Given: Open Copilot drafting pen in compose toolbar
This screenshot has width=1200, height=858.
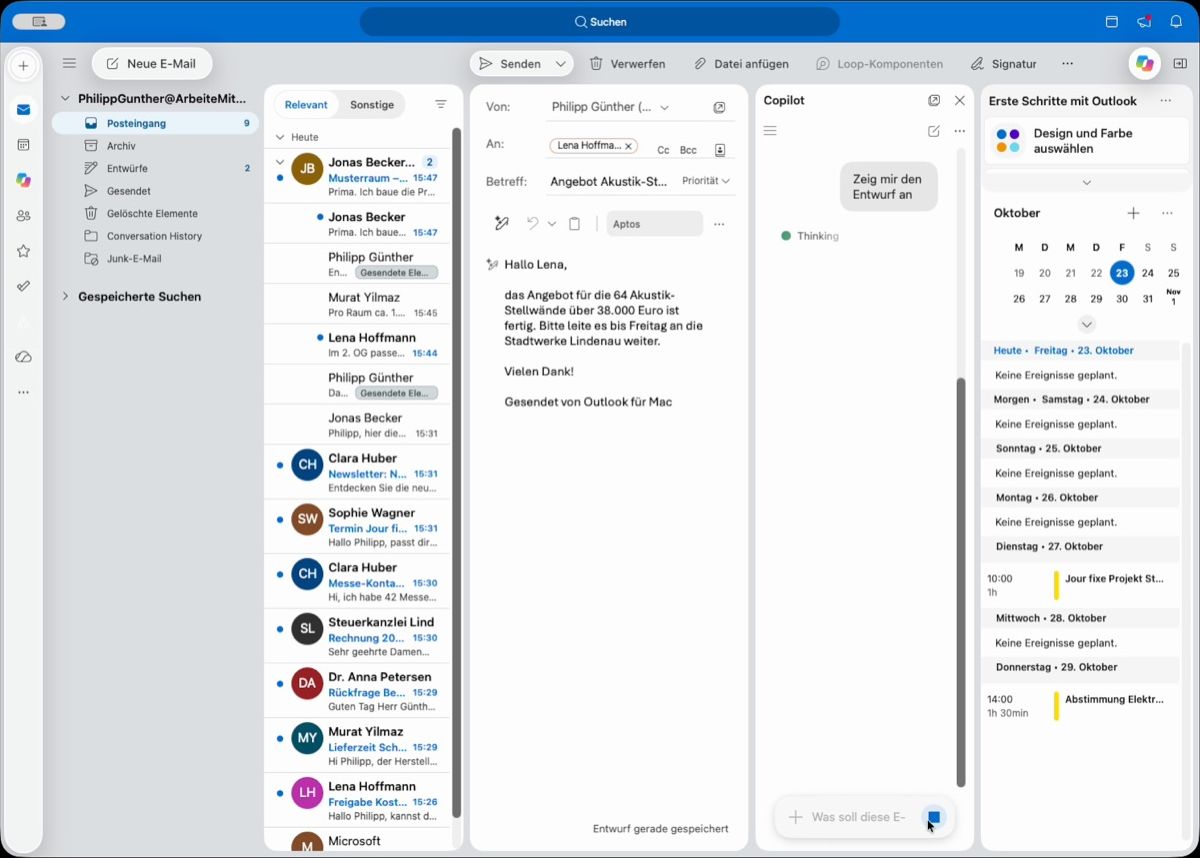Looking at the screenshot, I should pos(502,224).
